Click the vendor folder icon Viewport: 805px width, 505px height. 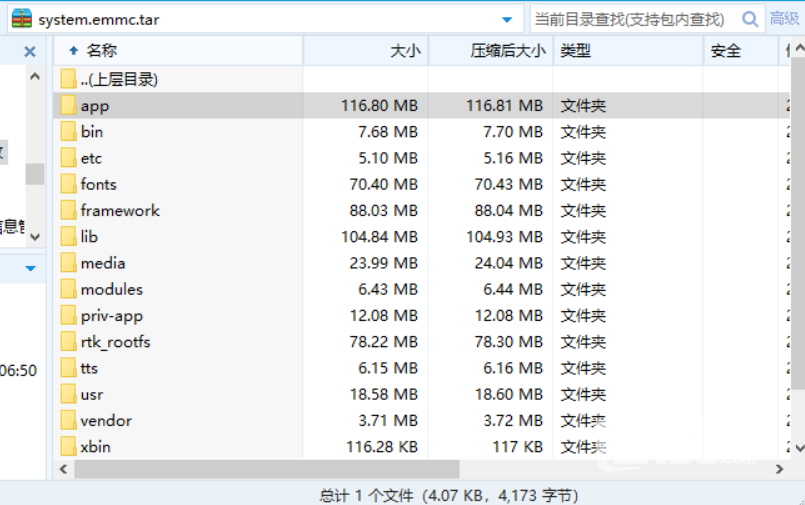tap(68, 420)
